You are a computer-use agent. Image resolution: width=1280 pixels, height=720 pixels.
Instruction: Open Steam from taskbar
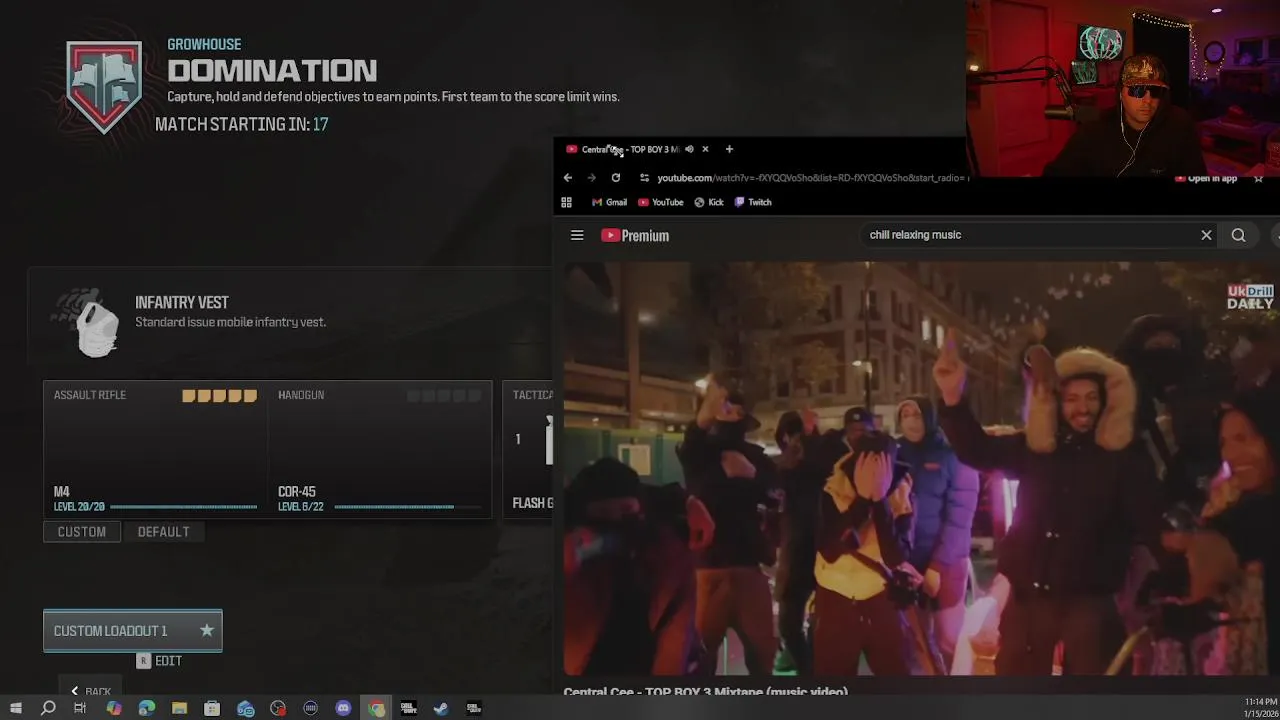point(441,708)
